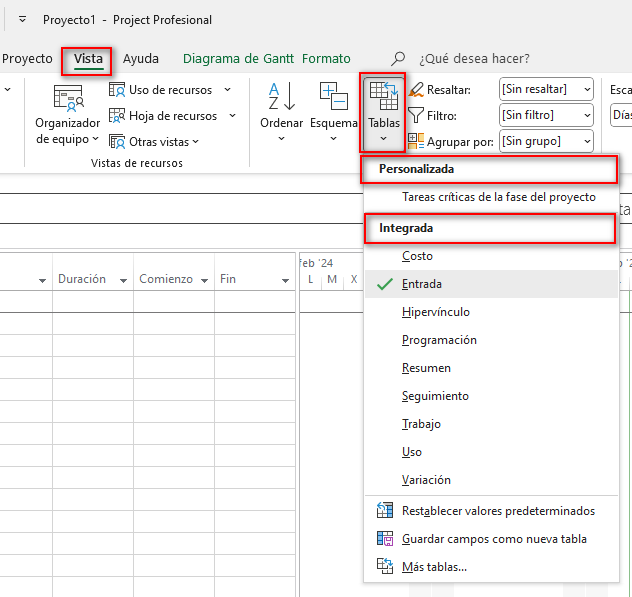Expand the Resaltar dropdown
Screen dimensions: 632x597
pyautogui.click(x=585, y=90)
